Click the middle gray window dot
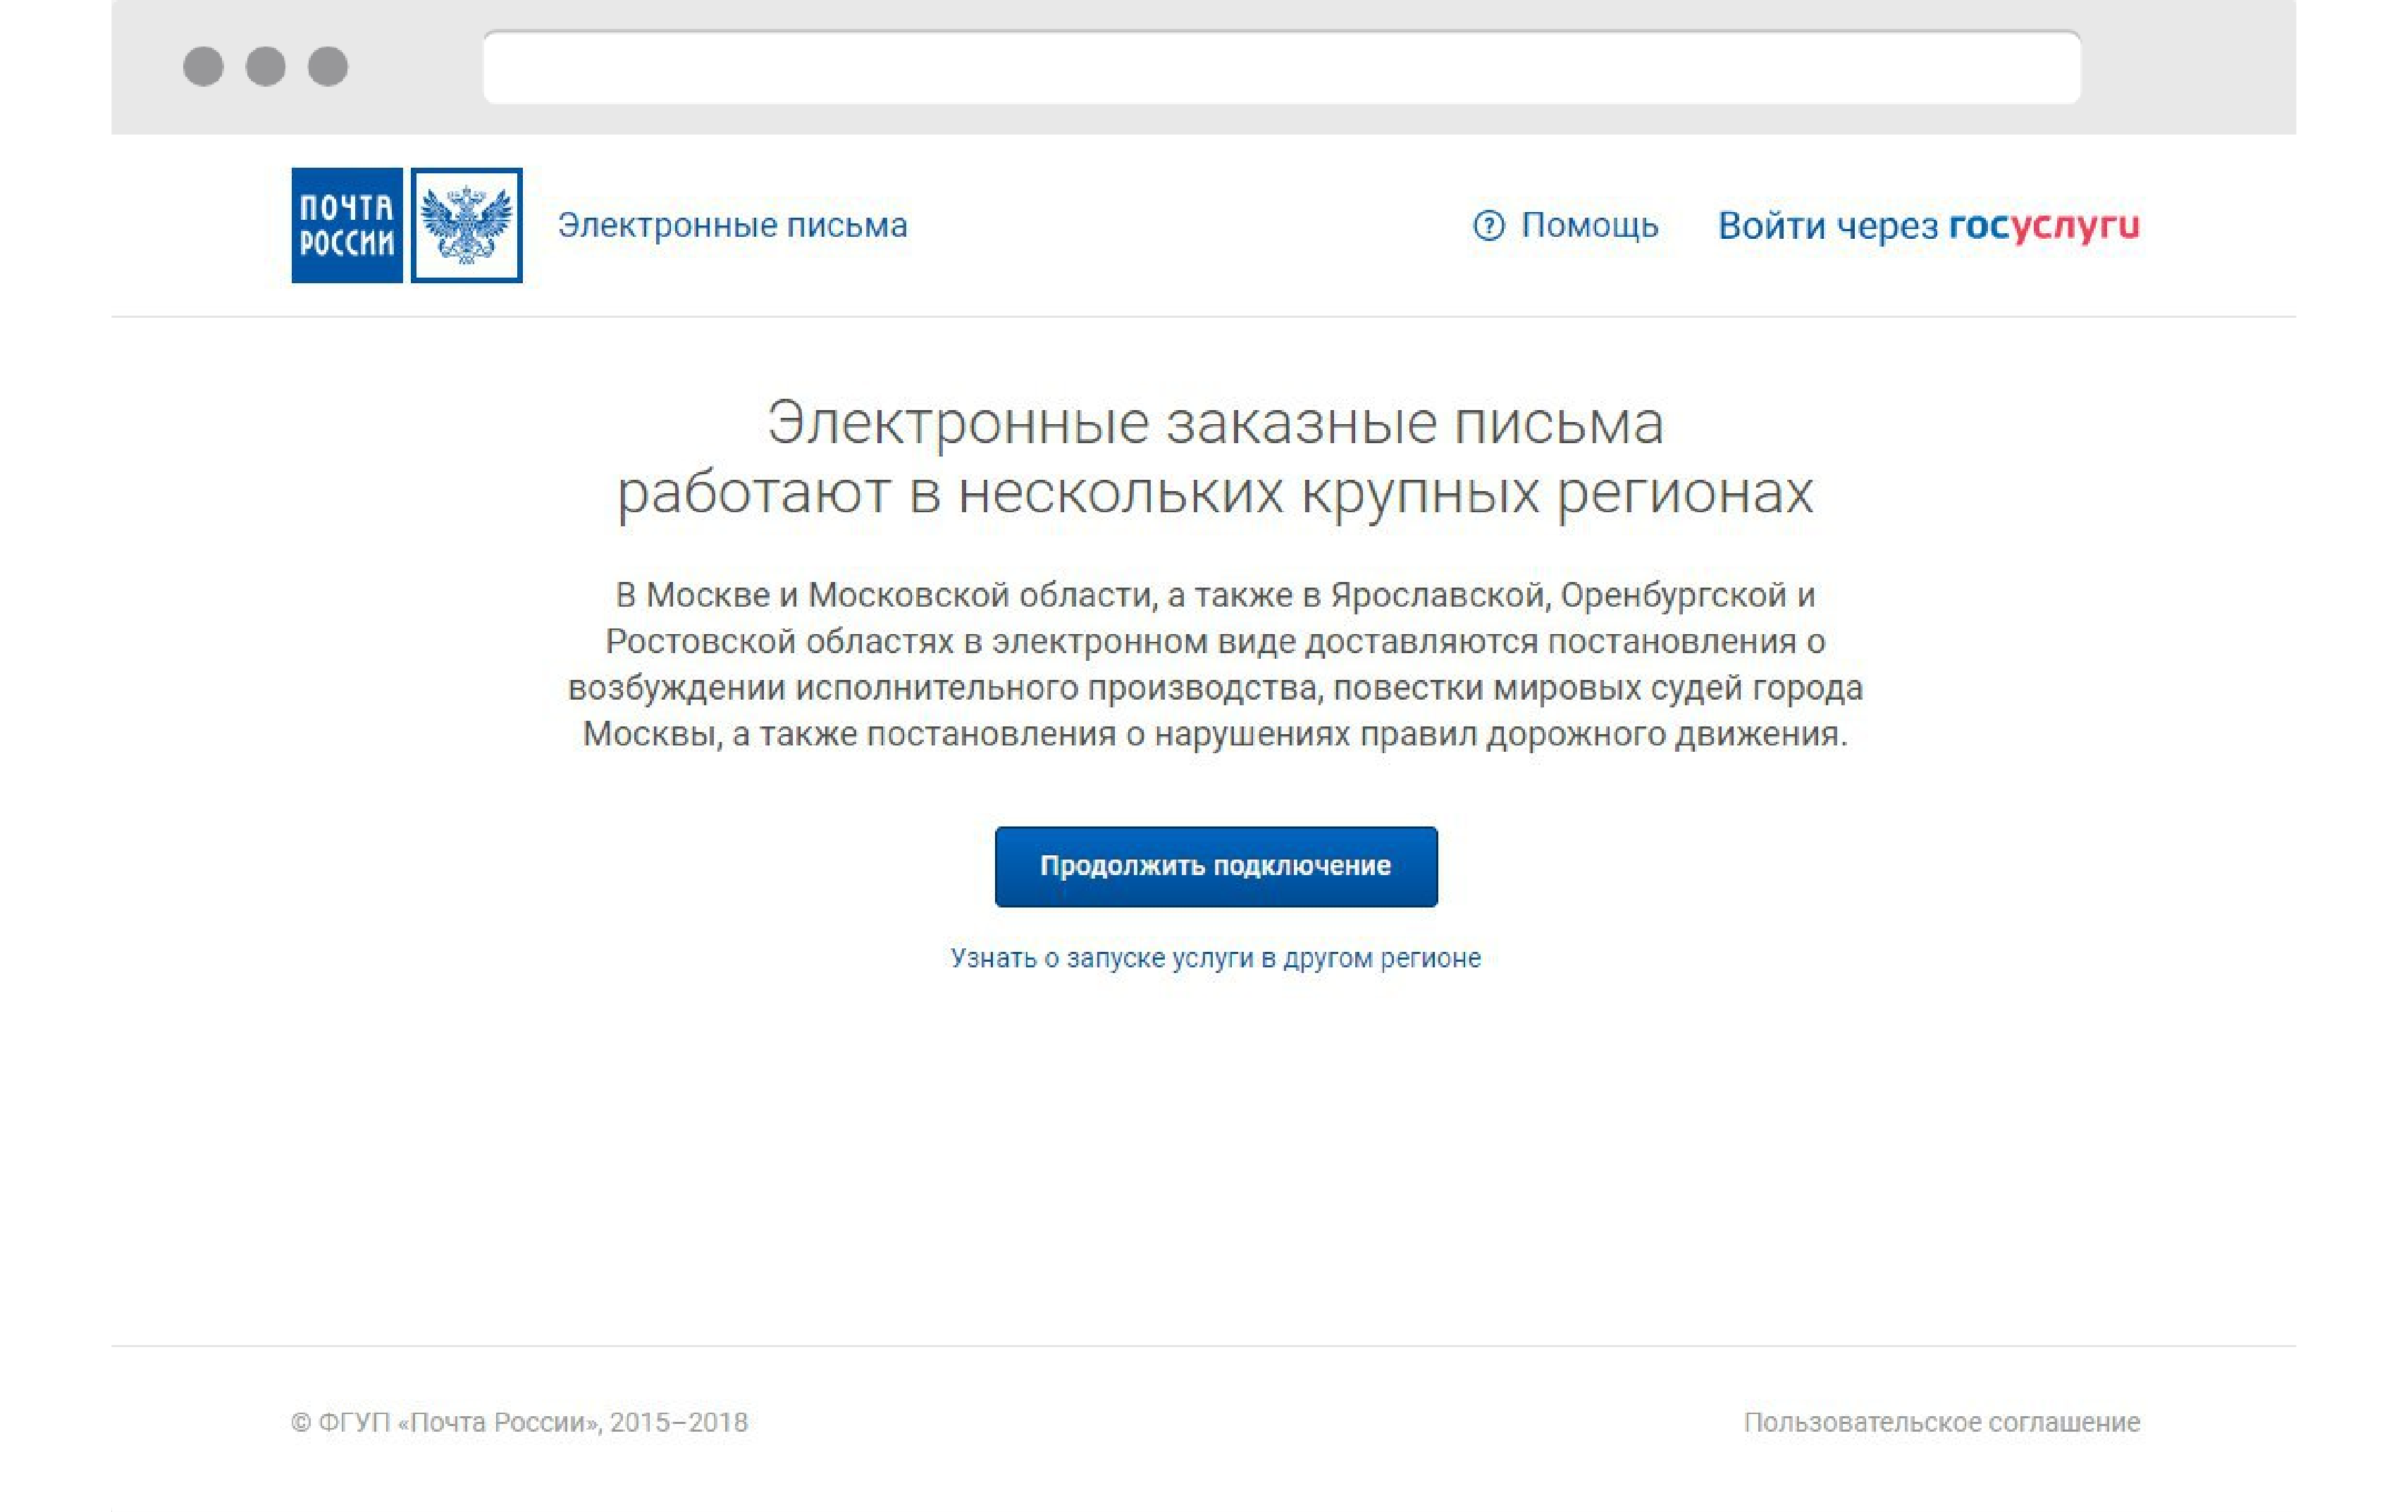The height and width of the screenshot is (1512, 2408). (x=266, y=66)
